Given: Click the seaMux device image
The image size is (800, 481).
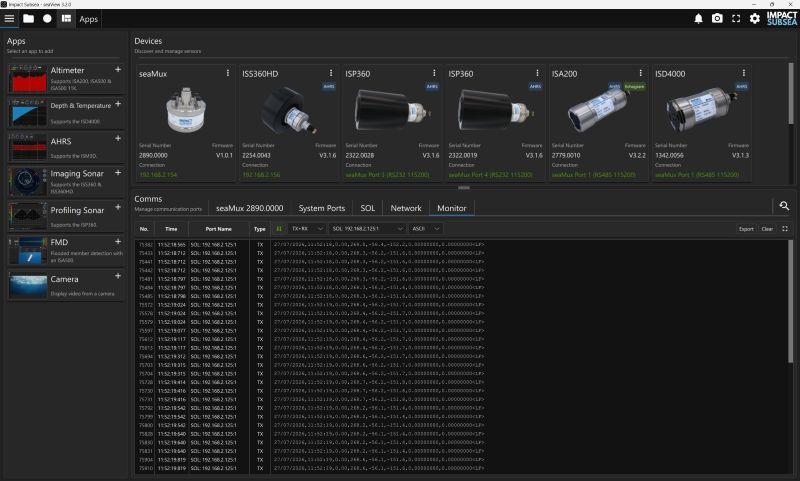Looking at the screenshot, I should [186, 110].
